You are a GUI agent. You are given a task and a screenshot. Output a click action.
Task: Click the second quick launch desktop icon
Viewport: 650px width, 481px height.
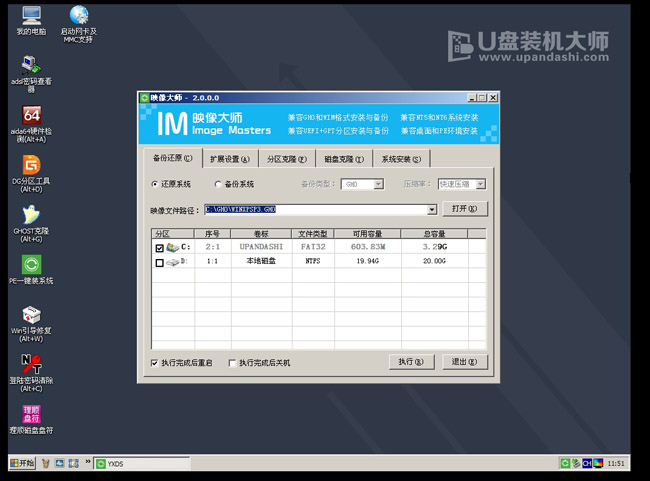tap(60, 463)
